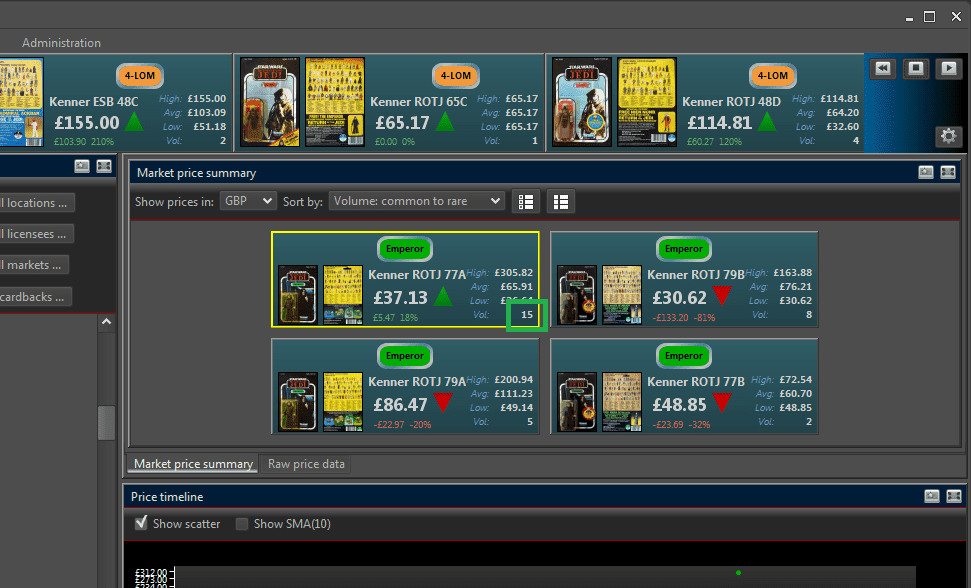The height and width of the screenshot is (588, 971).
Task: Switch to the detailed list view icon
Action: click(x=560, y=201)
